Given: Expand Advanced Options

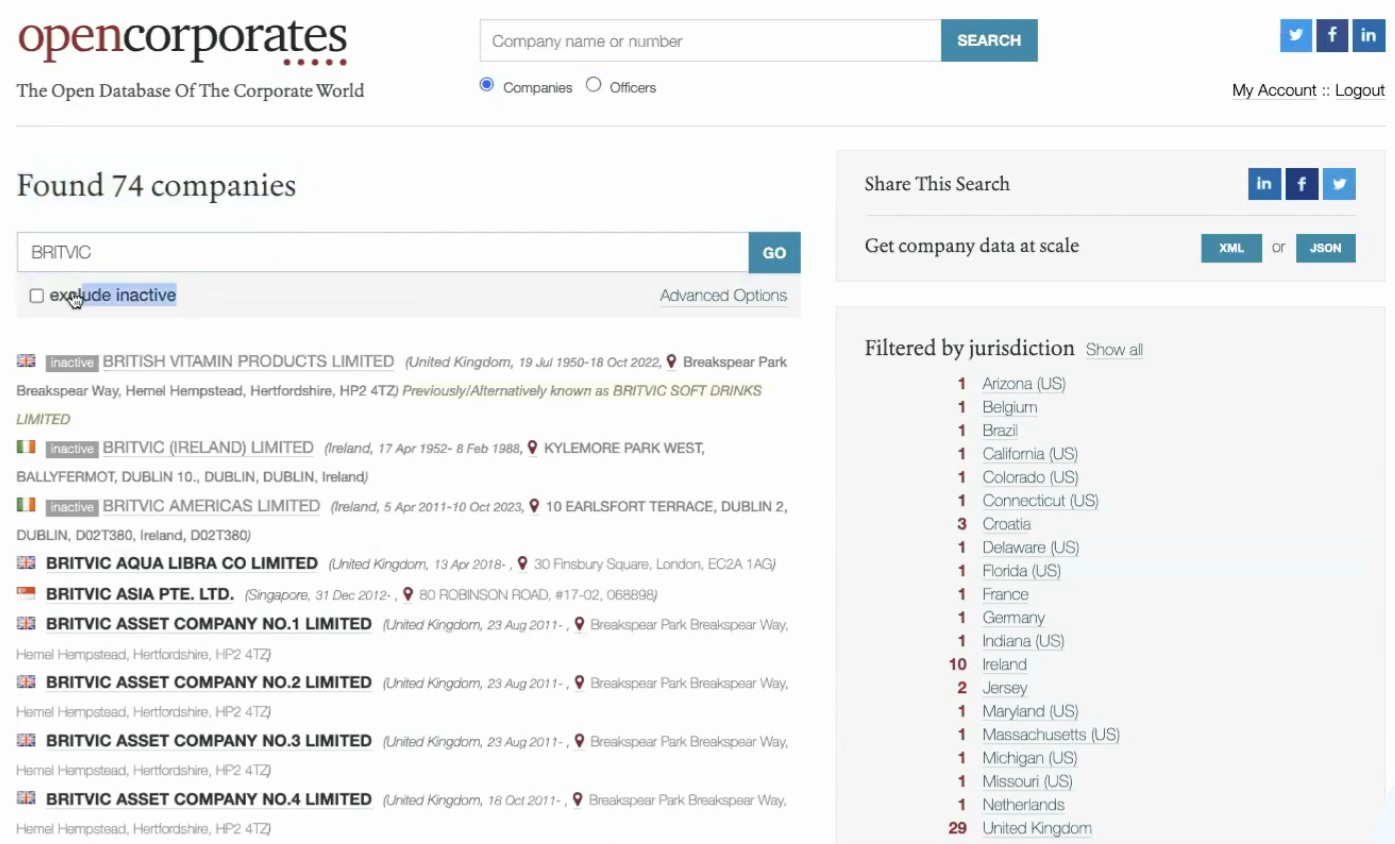Looking at the screenshot, I should (x=723, y=295).
